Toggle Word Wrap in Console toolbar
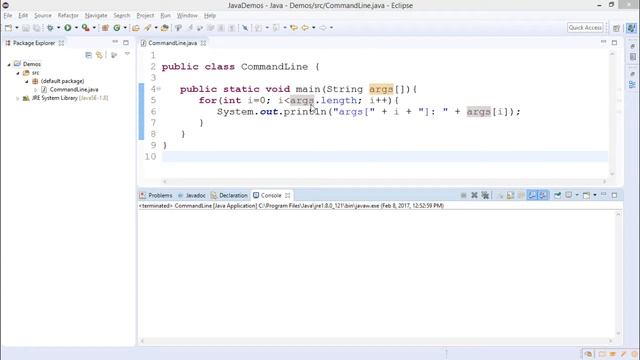640x360 pixels. click(x=521, y=196)
